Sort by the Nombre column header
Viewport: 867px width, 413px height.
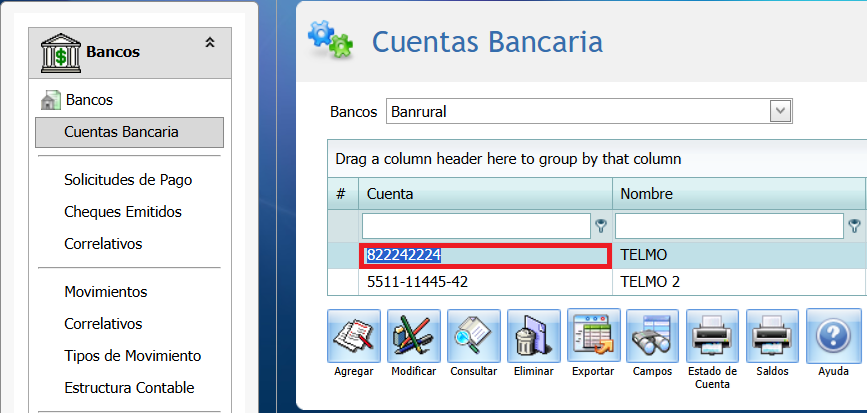pos(739,194)
